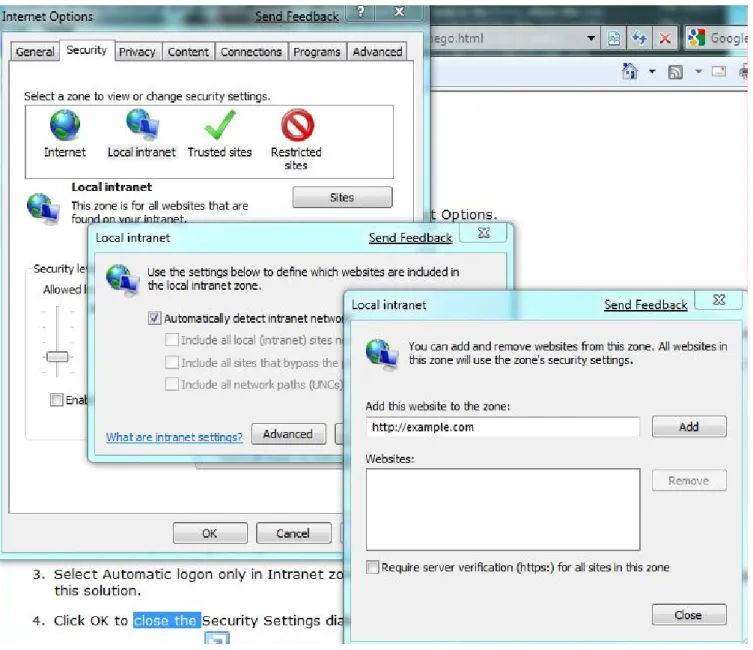Image resolution: width=753 pixels, height=650 pixels.
Task: Click the browser Home icon
Action: 630,72
